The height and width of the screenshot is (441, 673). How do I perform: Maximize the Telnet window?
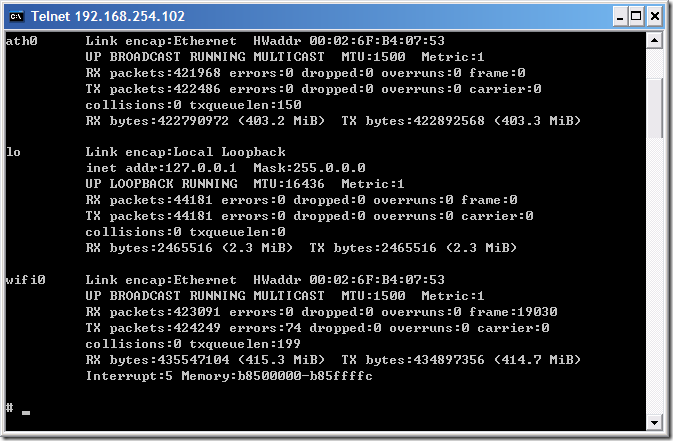click(x=637, y=17)
